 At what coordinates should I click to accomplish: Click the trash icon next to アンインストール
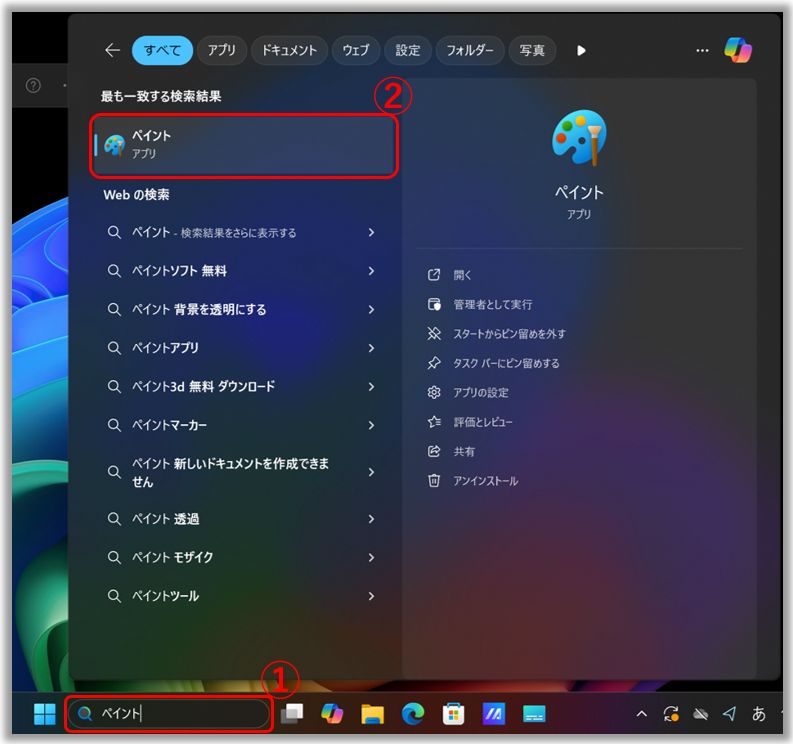point(434,480)
